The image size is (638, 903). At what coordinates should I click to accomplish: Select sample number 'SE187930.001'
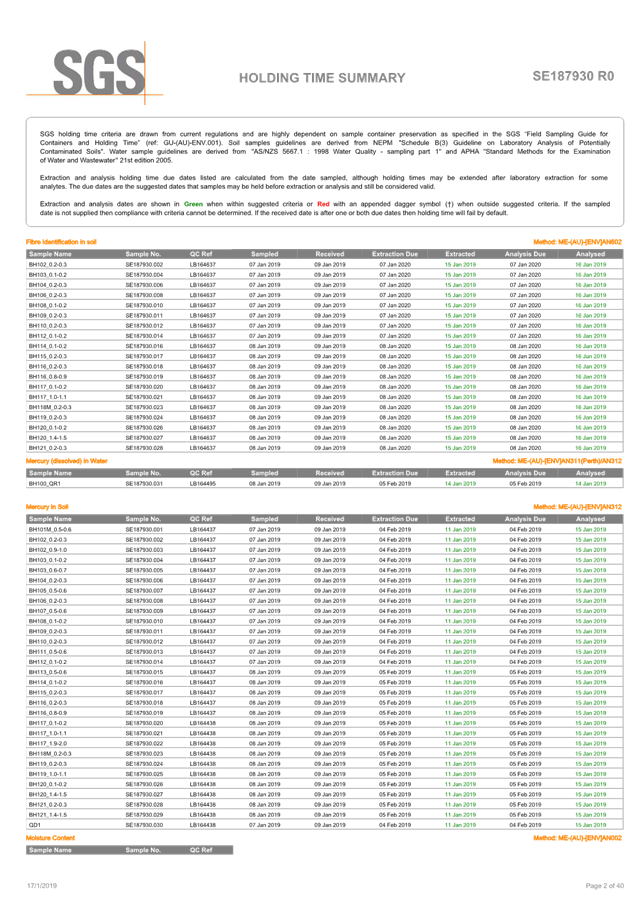144,529
